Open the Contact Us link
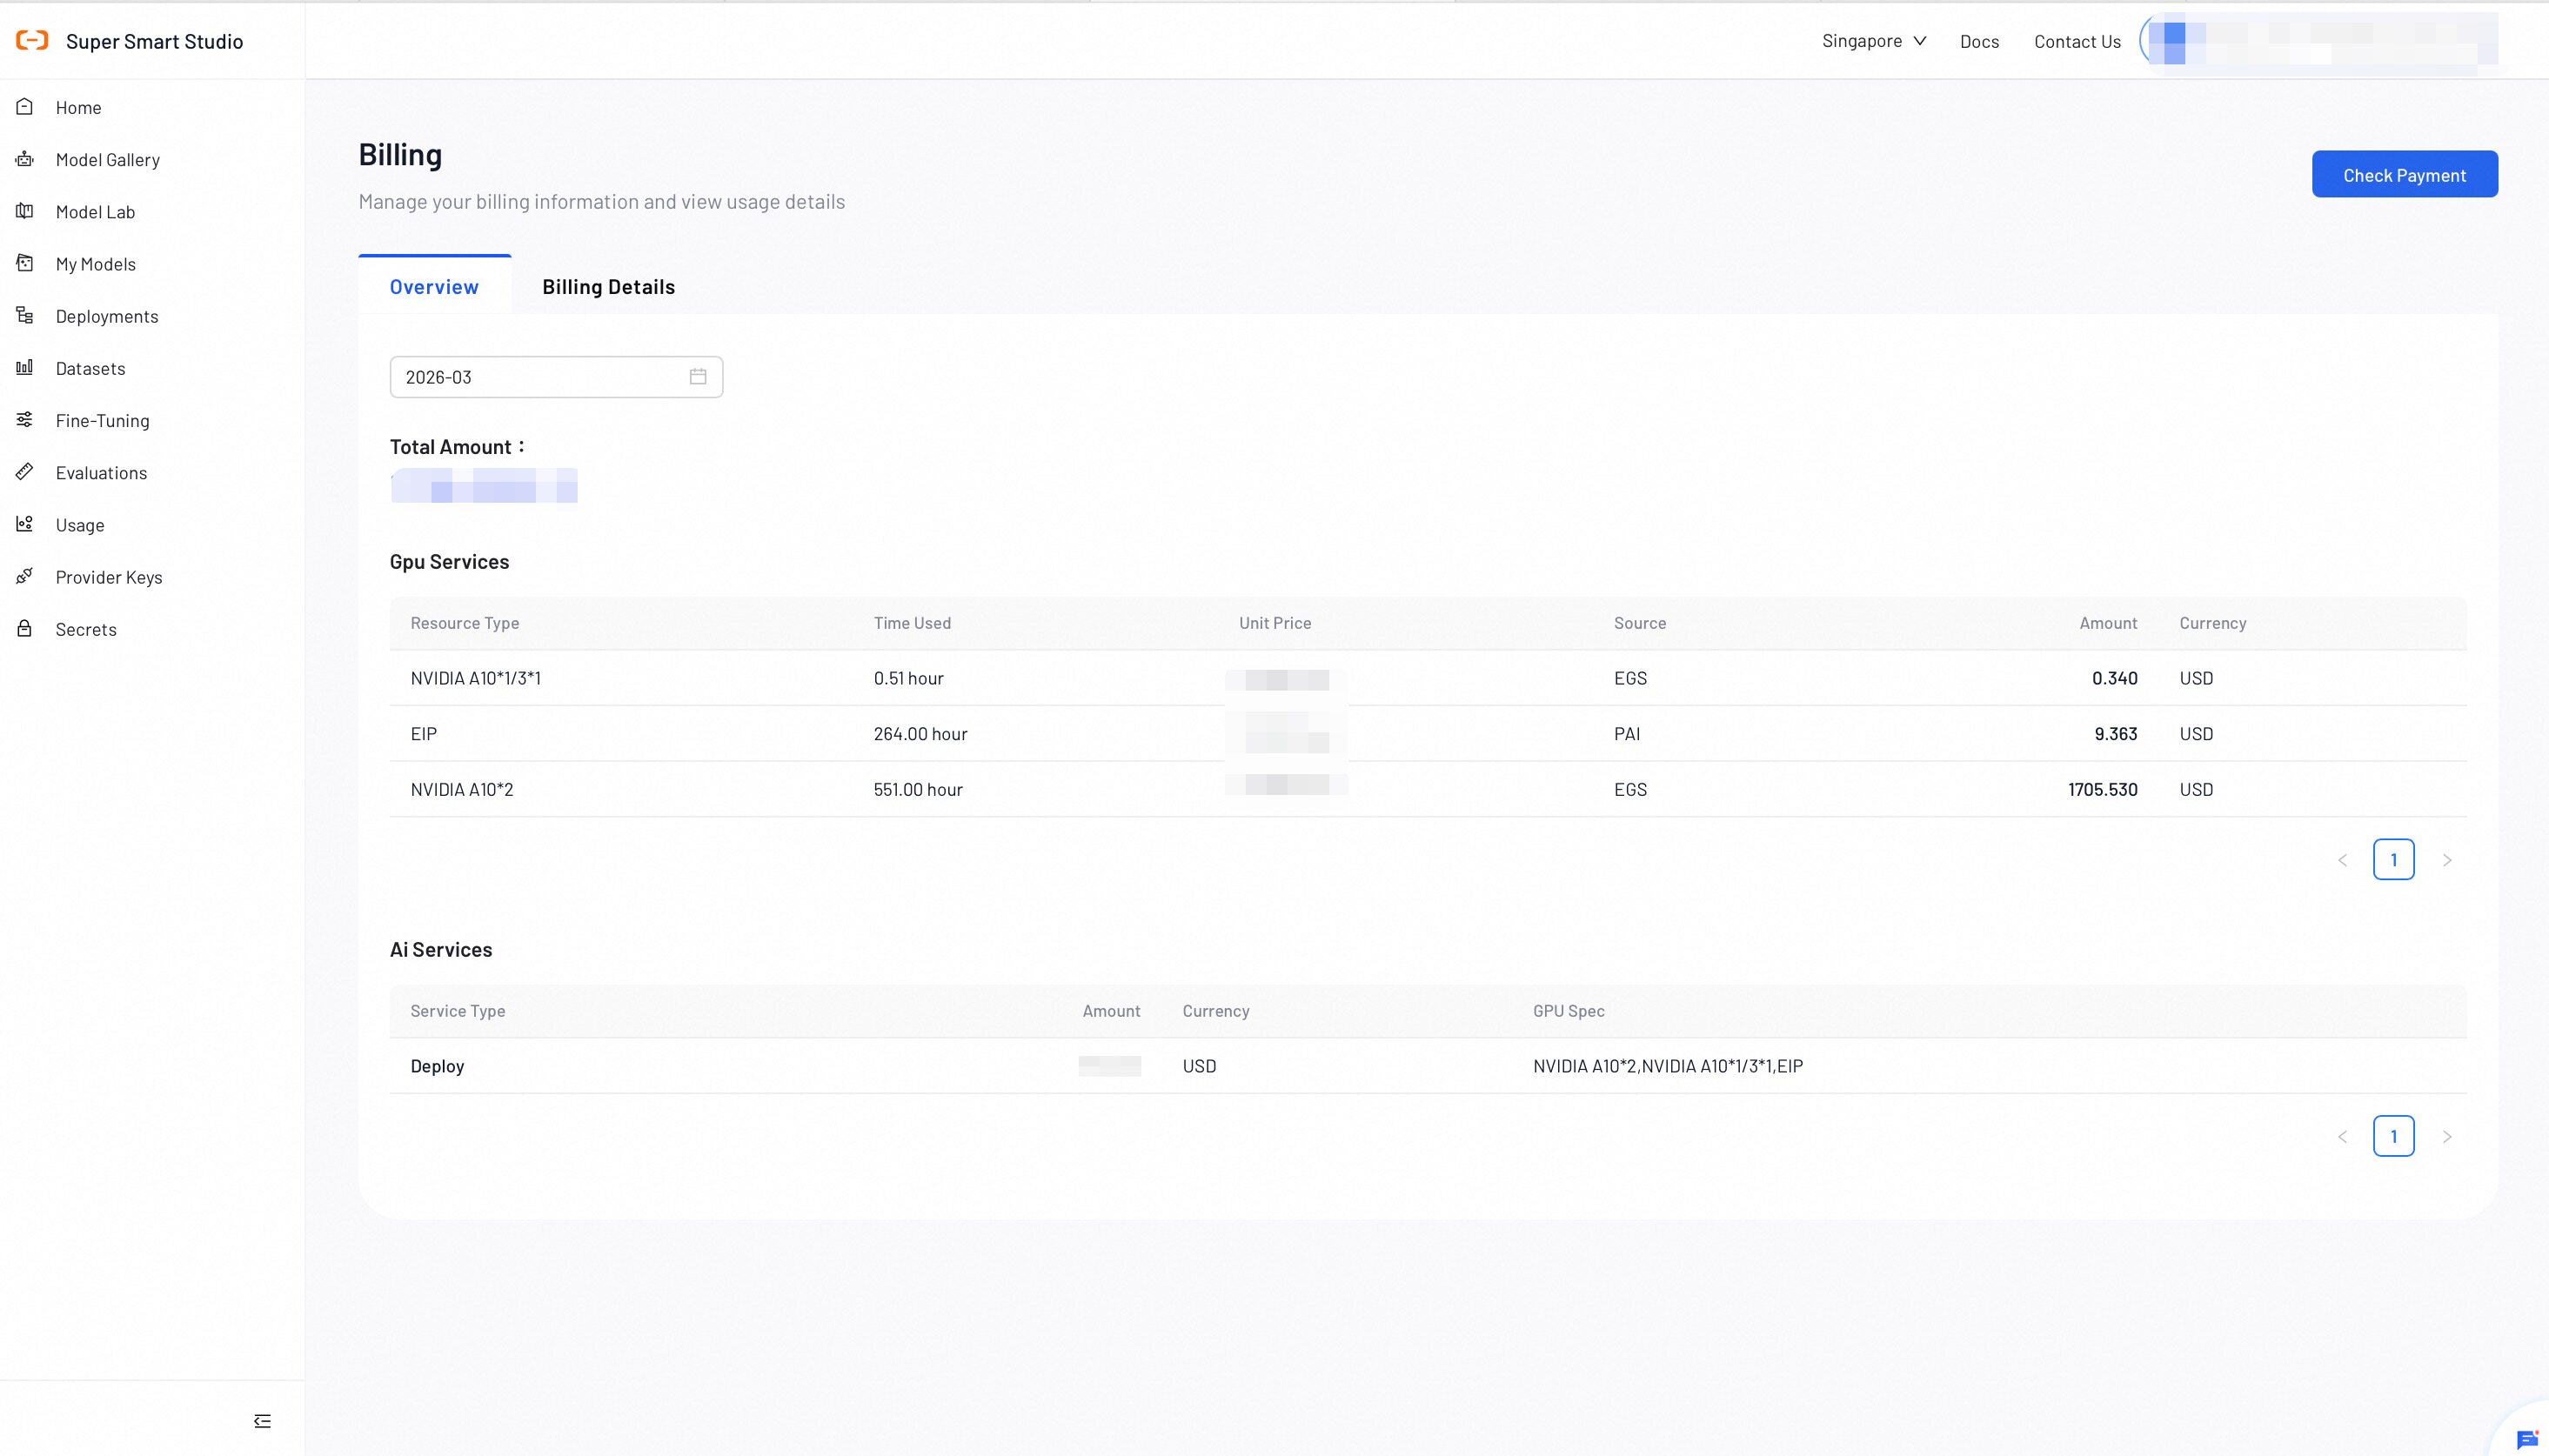Image resolution: width=2549 pixels, height=1456 pixels. (2077, 41)
